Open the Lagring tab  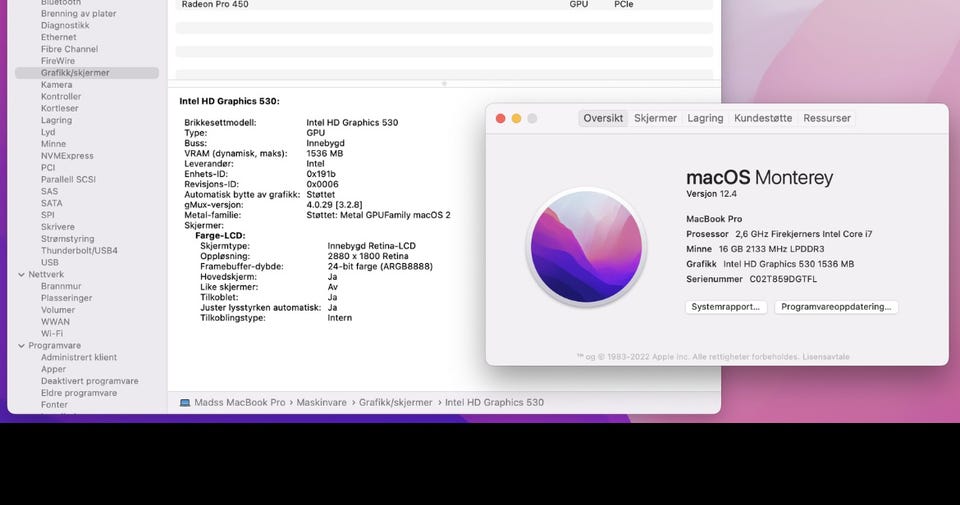[x=705, y=118]
